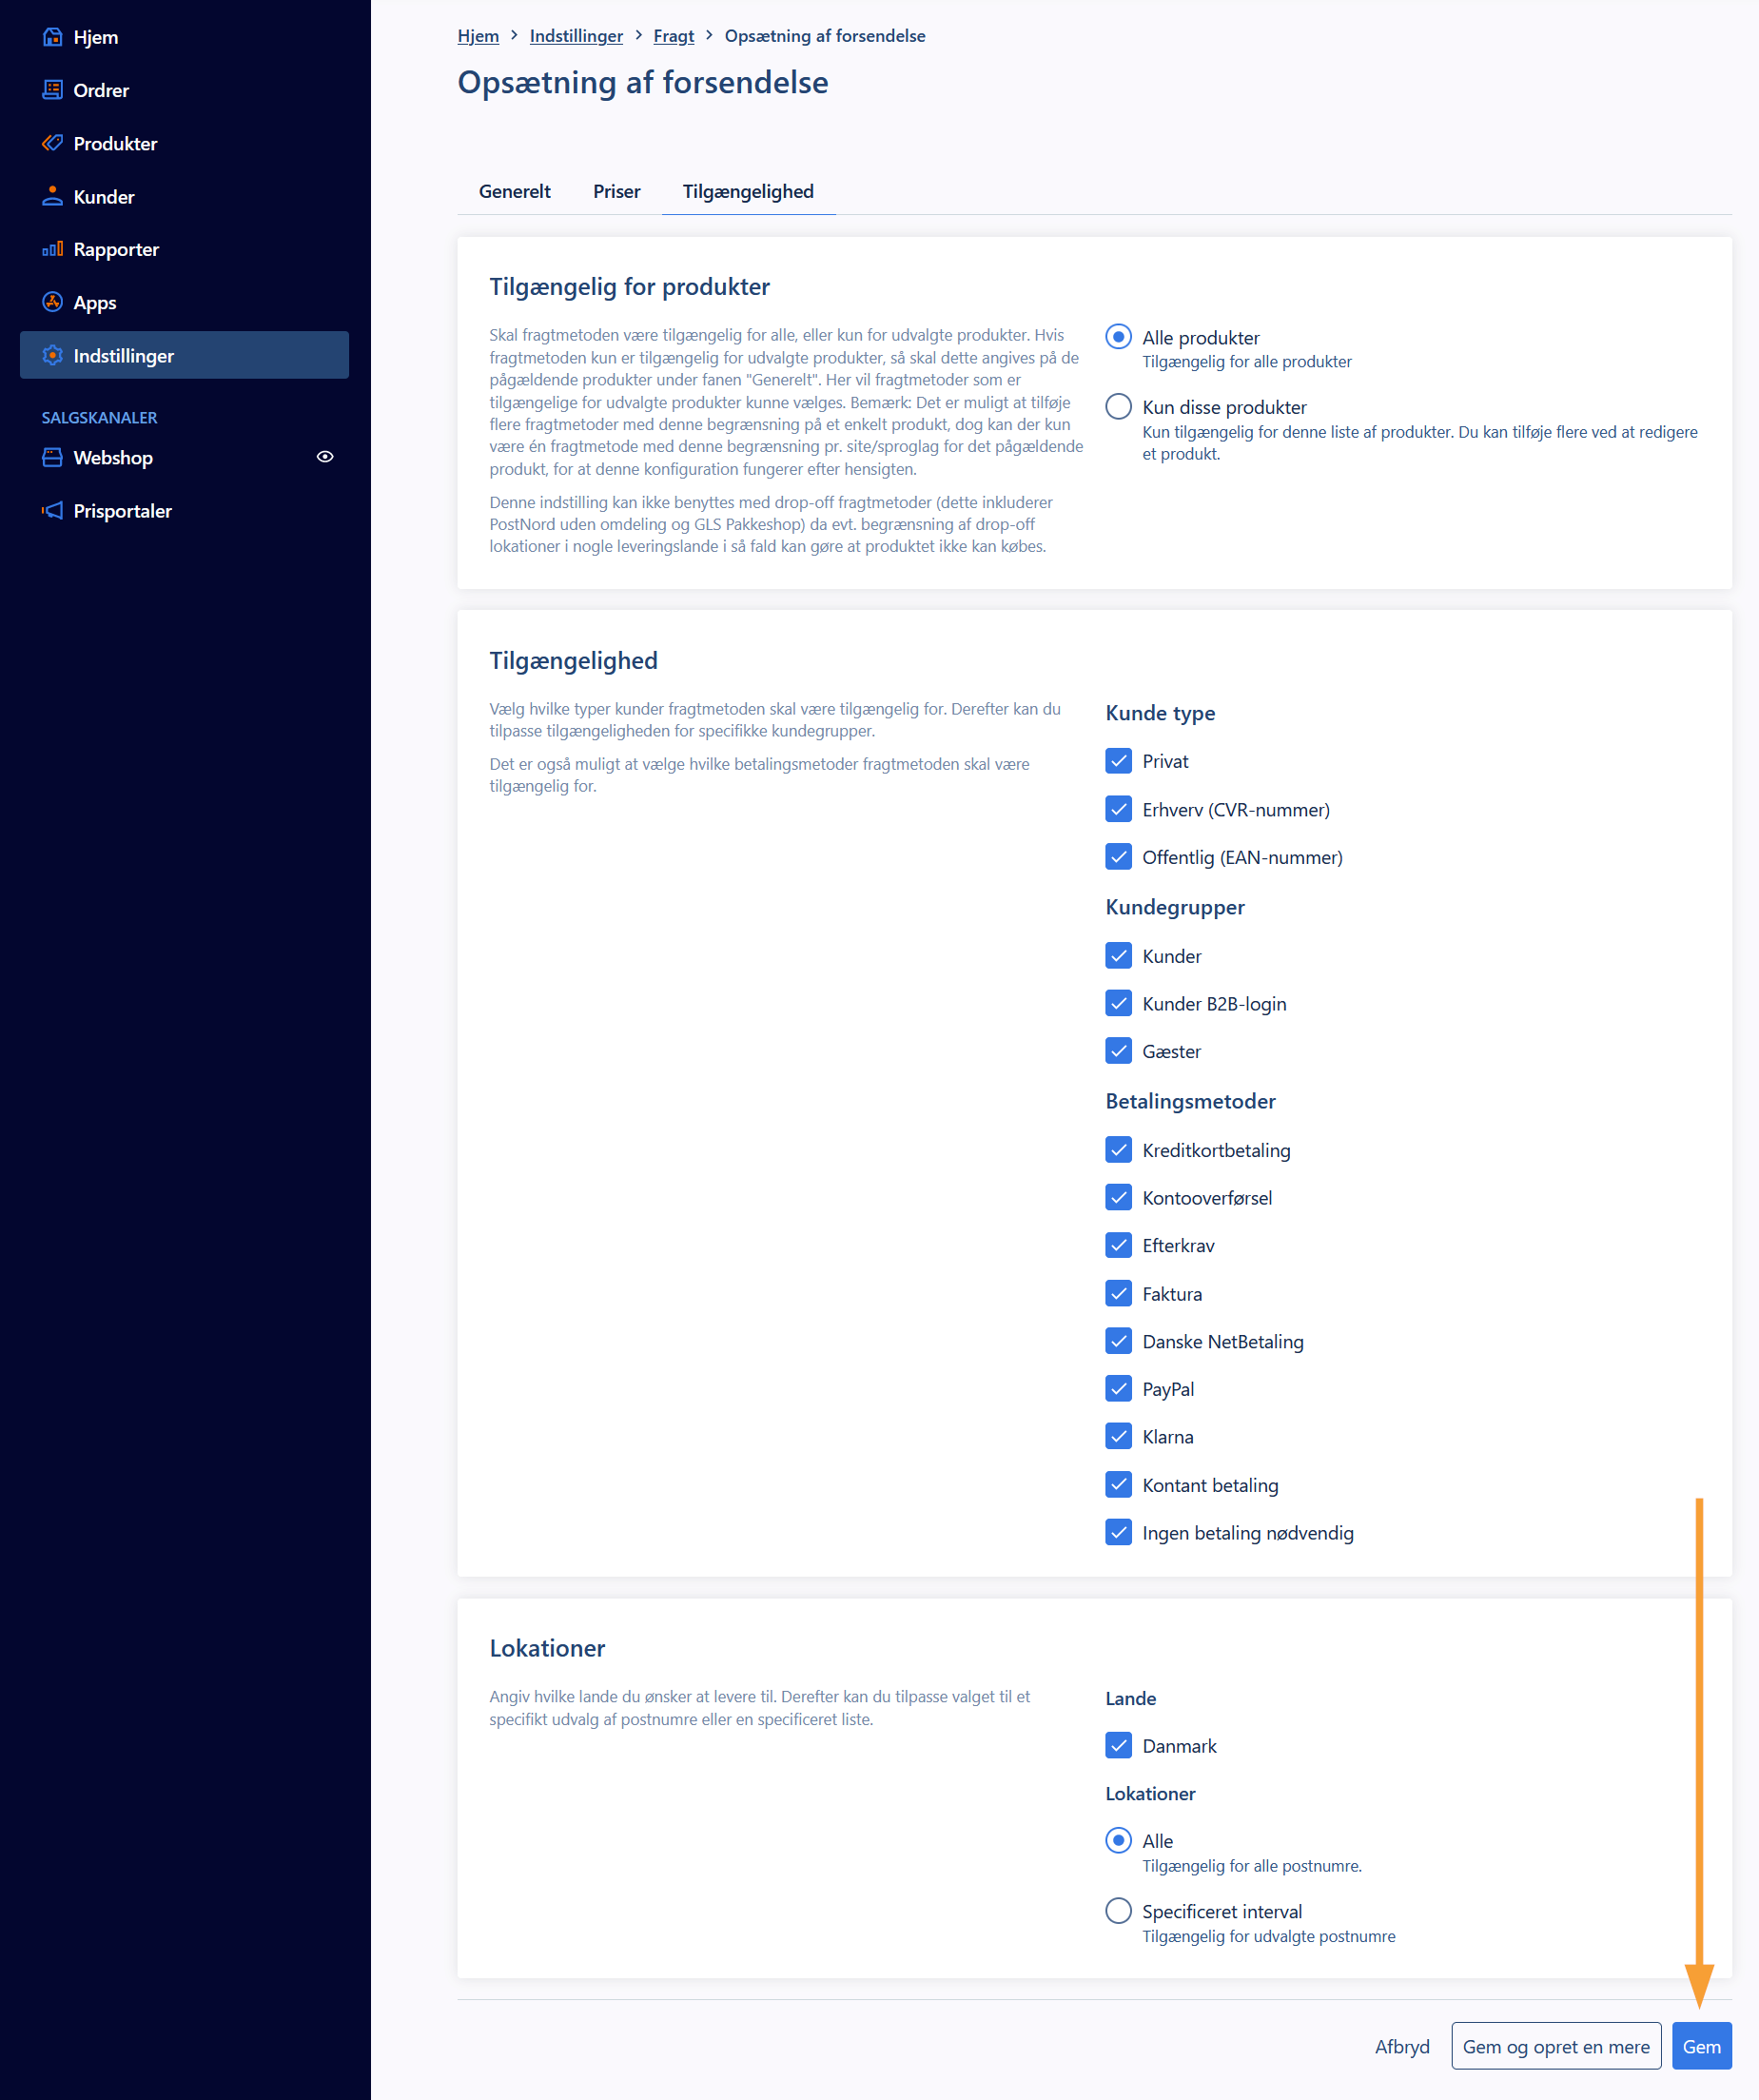
Task: Choose the Specificeret interval radio button
Action: pos(1118,1911)
